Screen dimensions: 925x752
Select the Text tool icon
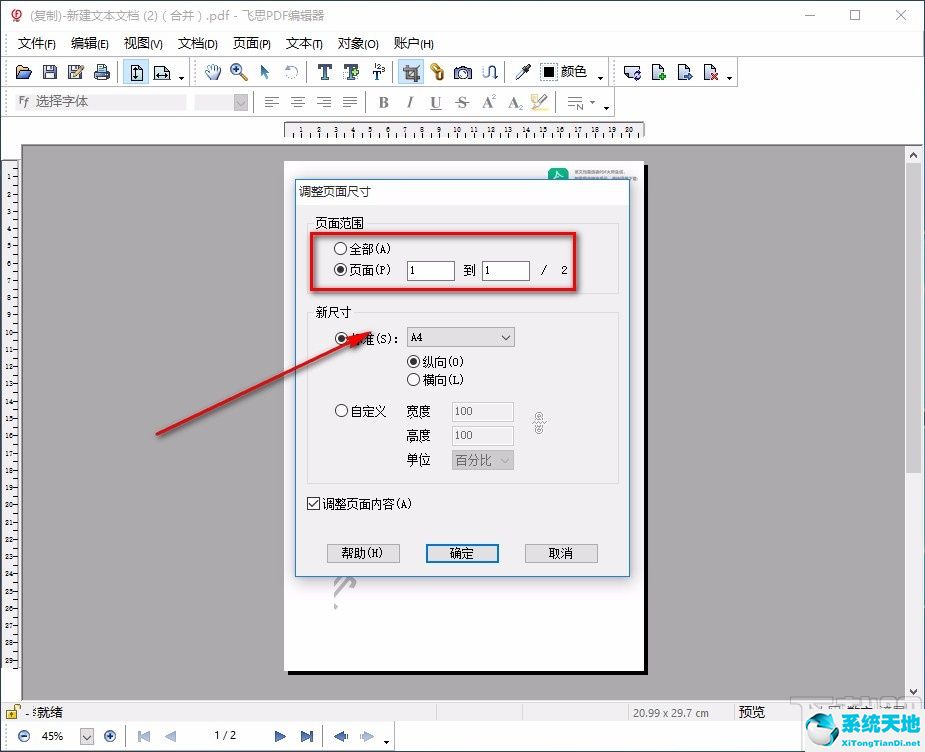click(x=324, y=72)
